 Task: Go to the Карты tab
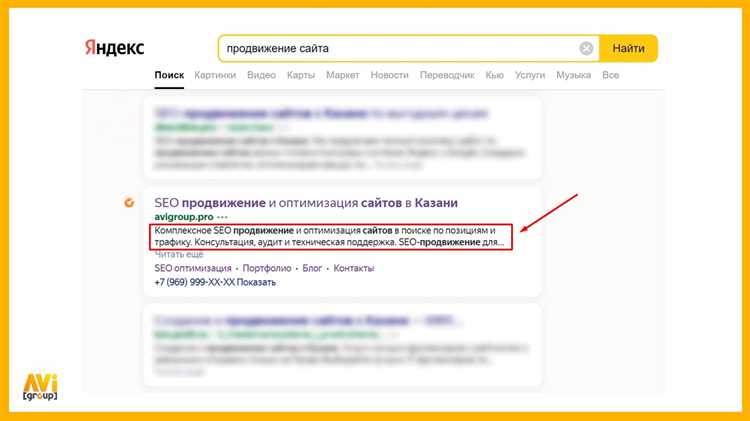tap(301, 75)
